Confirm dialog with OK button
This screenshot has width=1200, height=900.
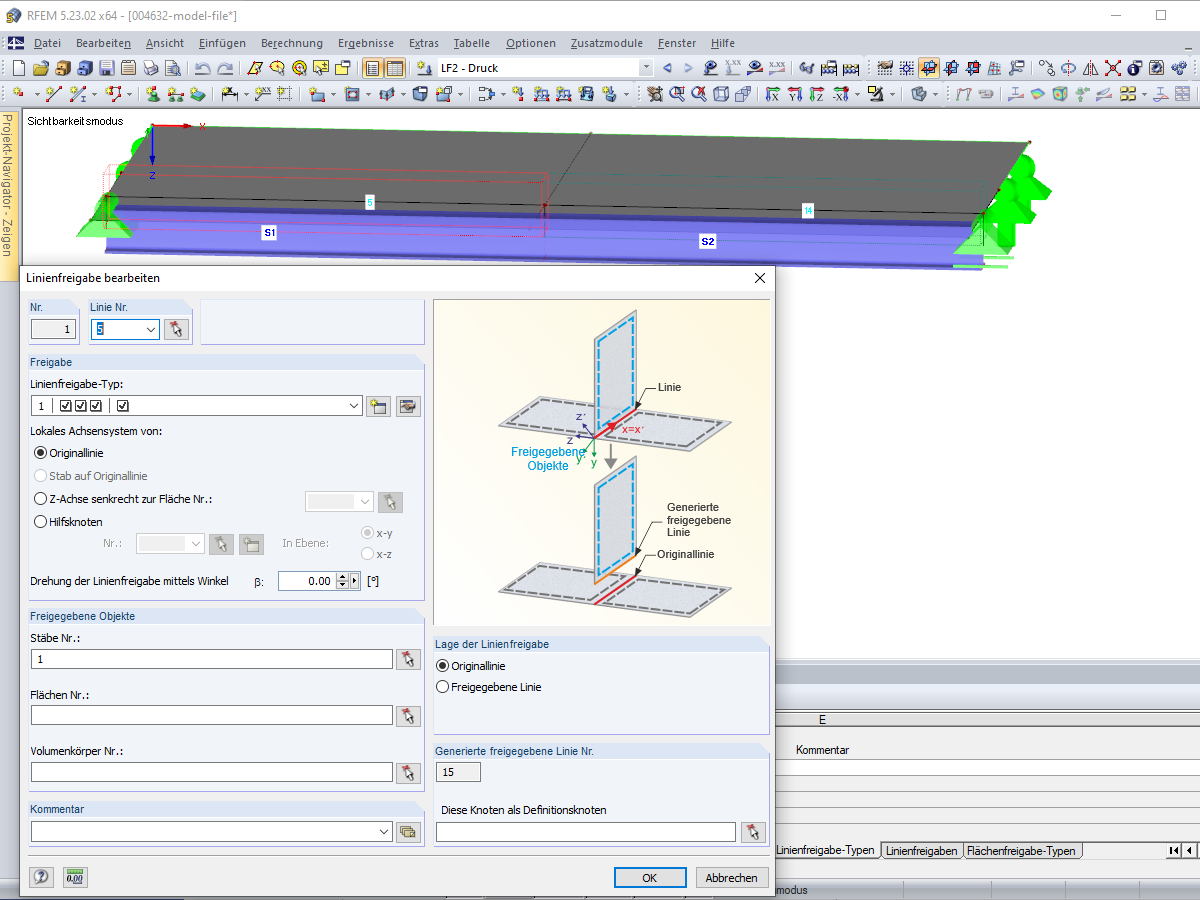[x=650, y=877]
